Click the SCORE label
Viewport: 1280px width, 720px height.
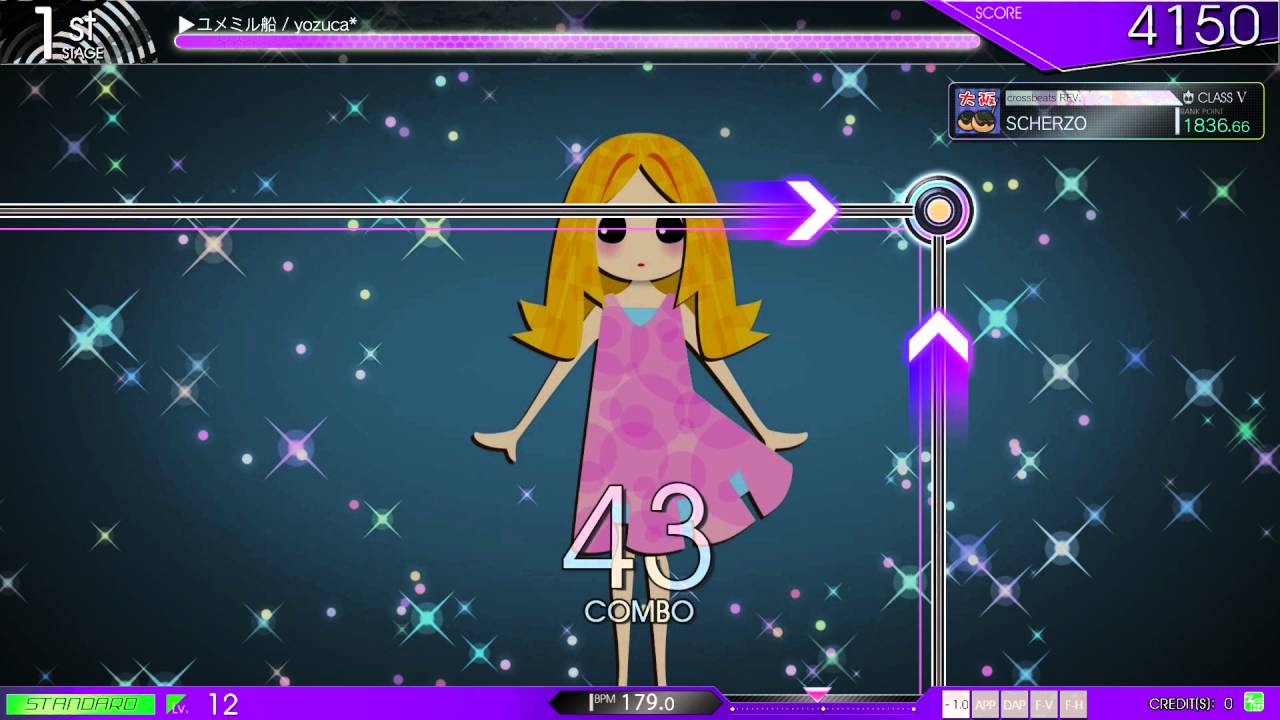pyautogui.click(x=998, y=13)
